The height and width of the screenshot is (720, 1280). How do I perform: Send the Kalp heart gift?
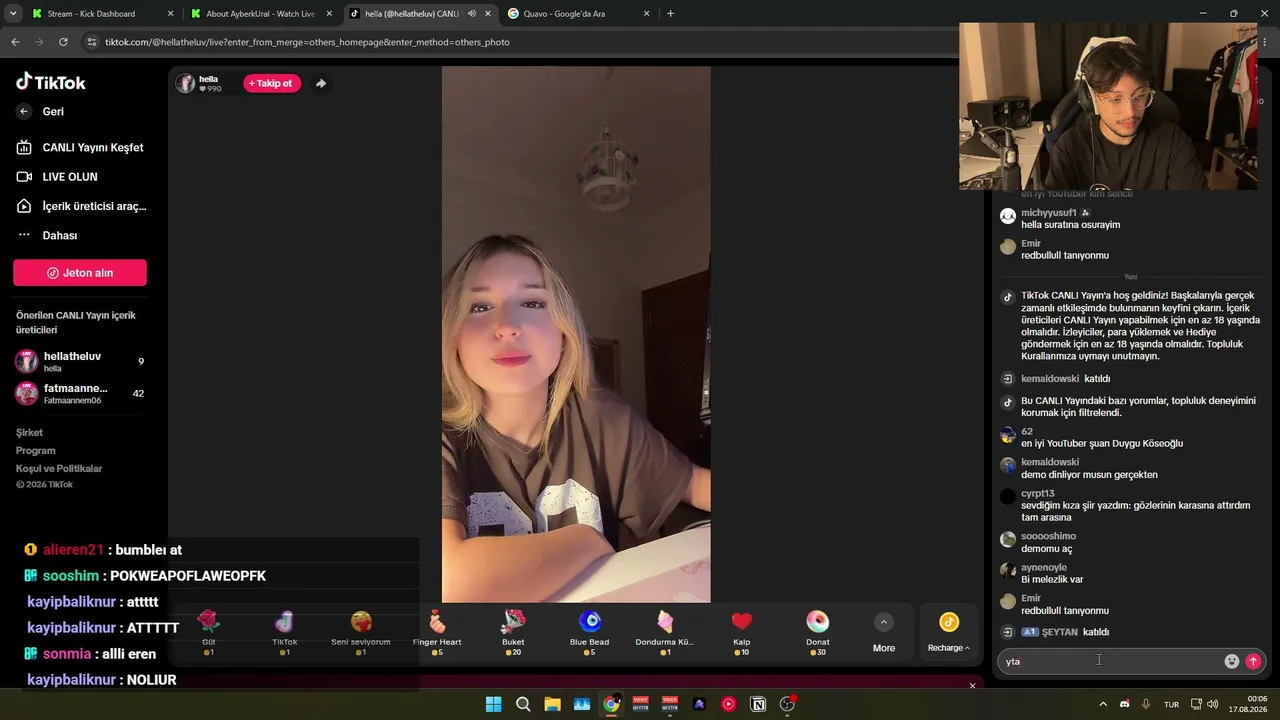point(741,634)
